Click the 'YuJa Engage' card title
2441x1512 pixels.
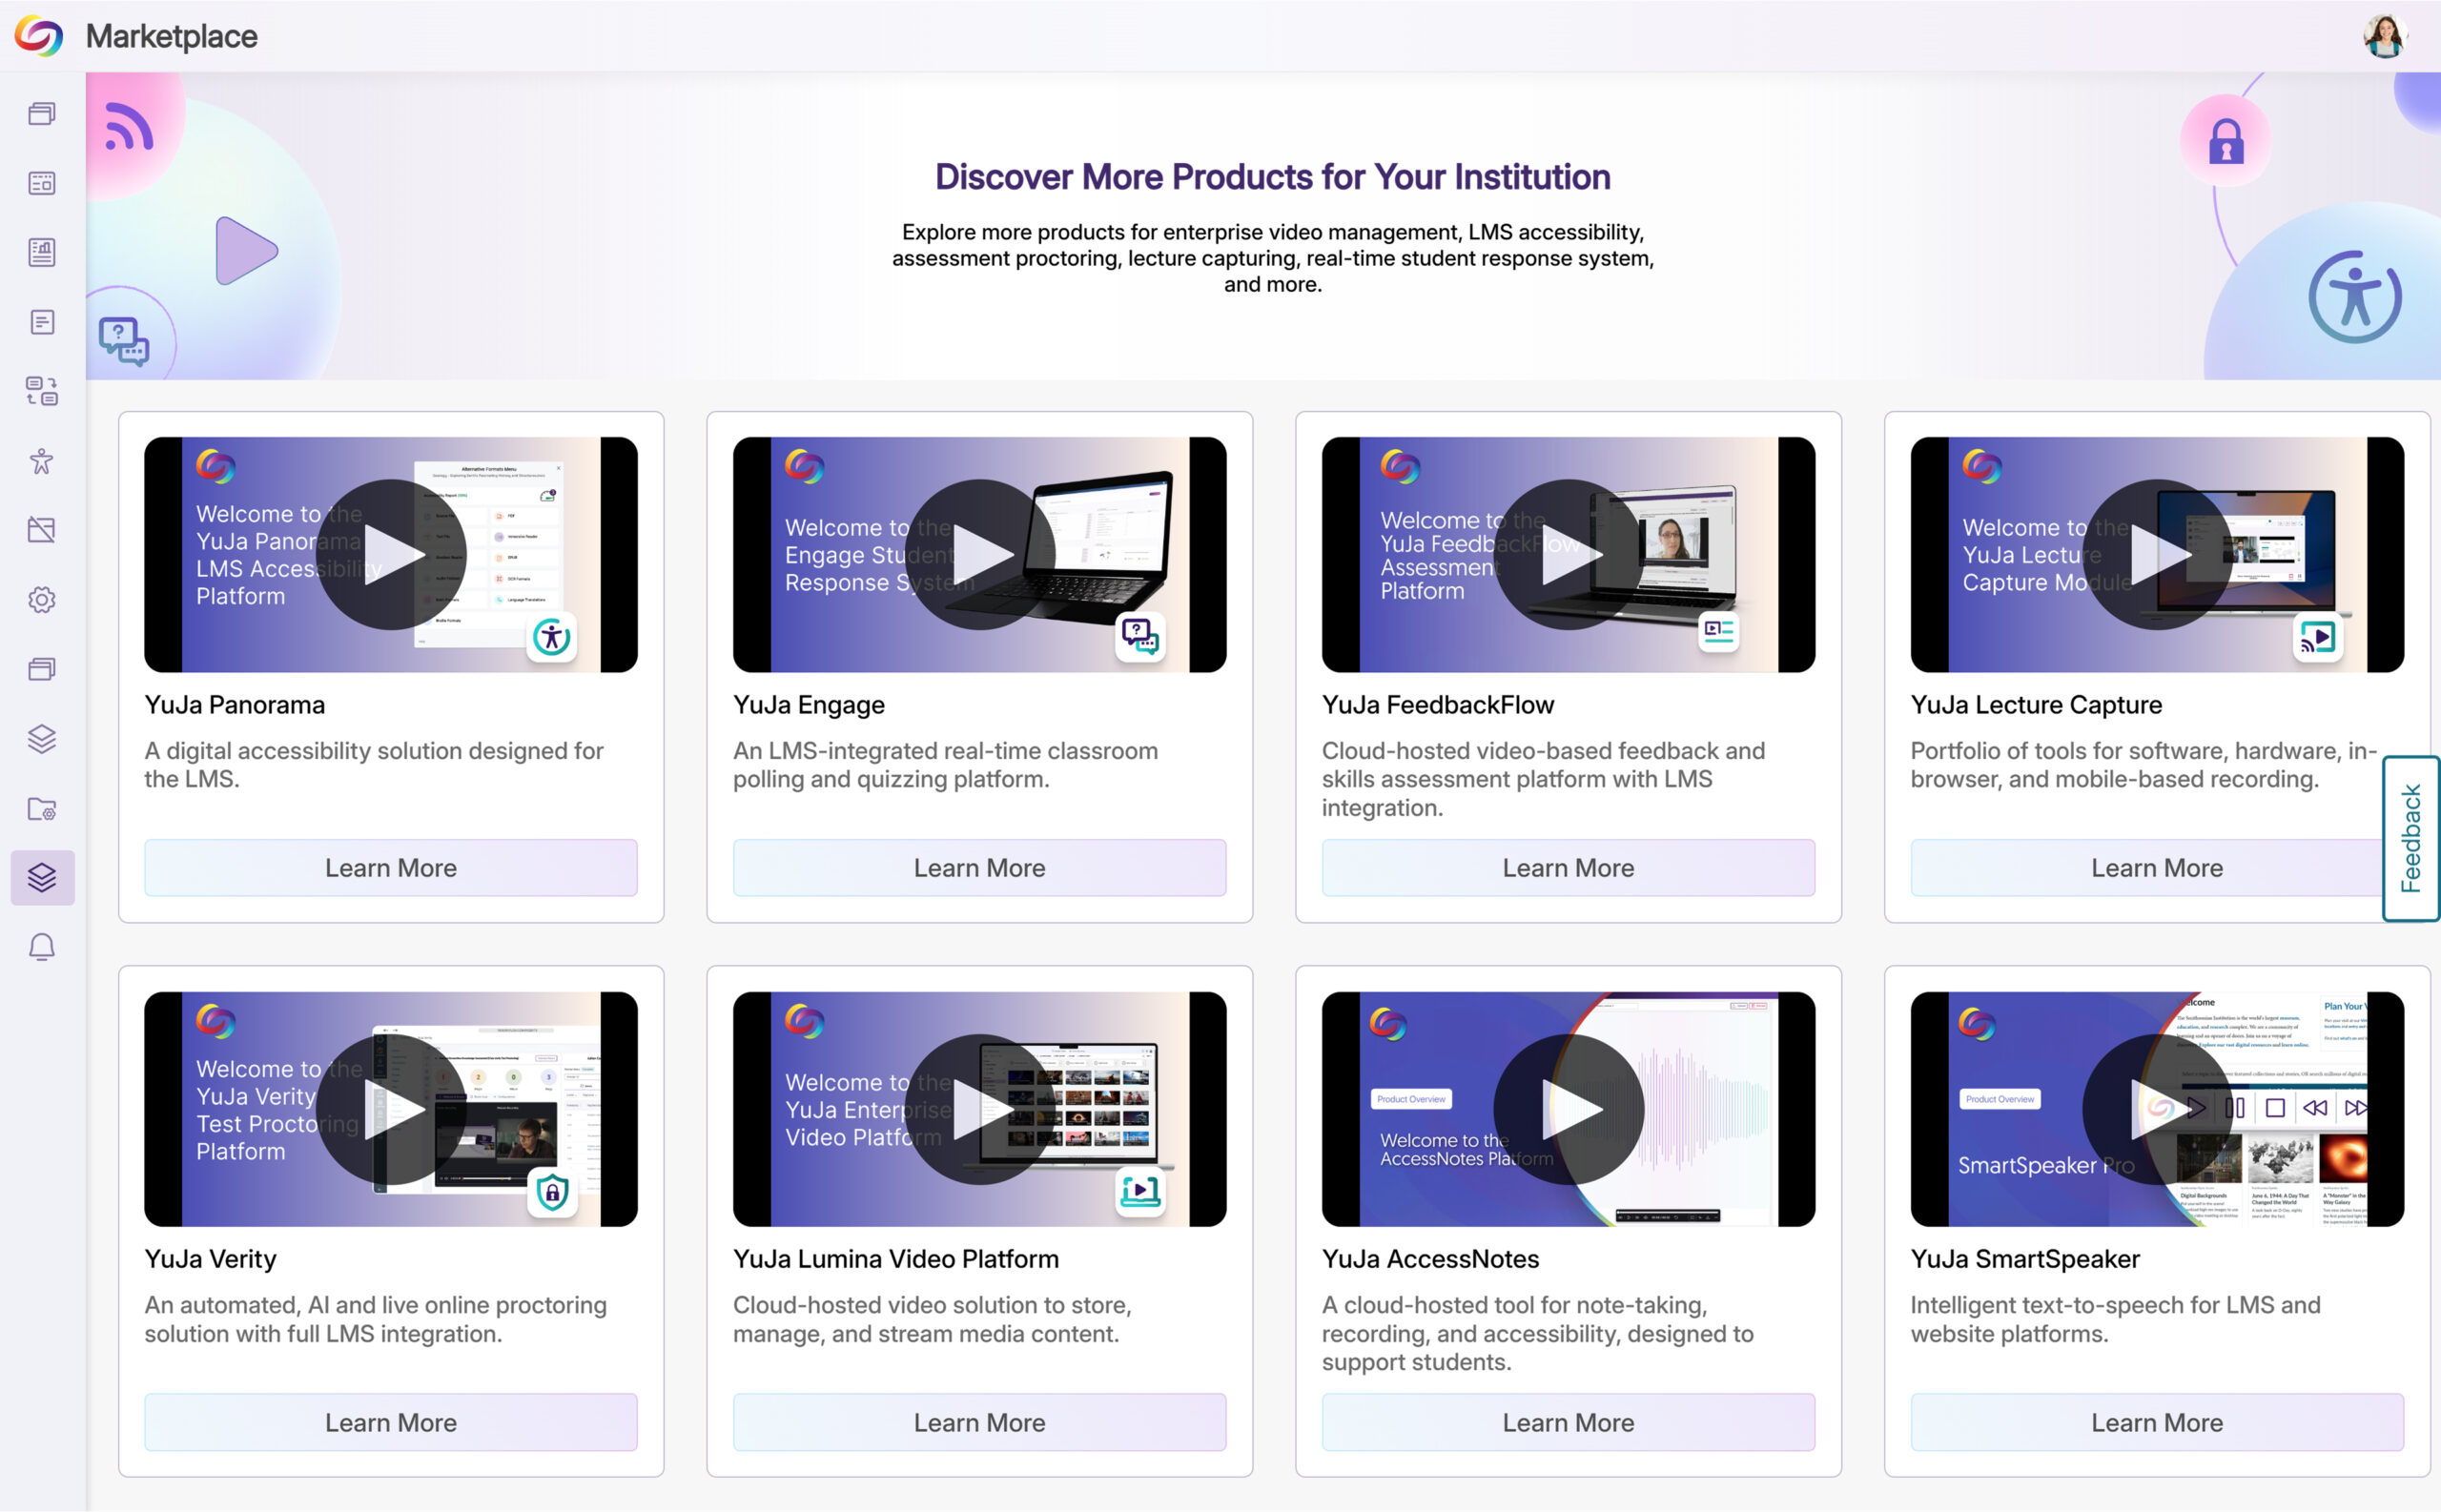[x=809, y=705]
